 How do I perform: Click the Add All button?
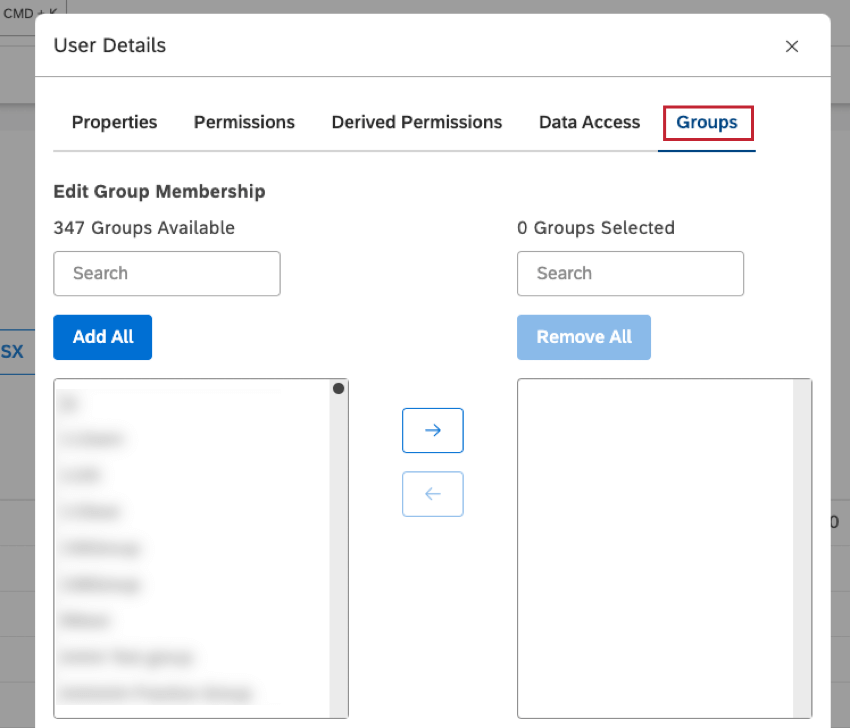click(102, 337)
